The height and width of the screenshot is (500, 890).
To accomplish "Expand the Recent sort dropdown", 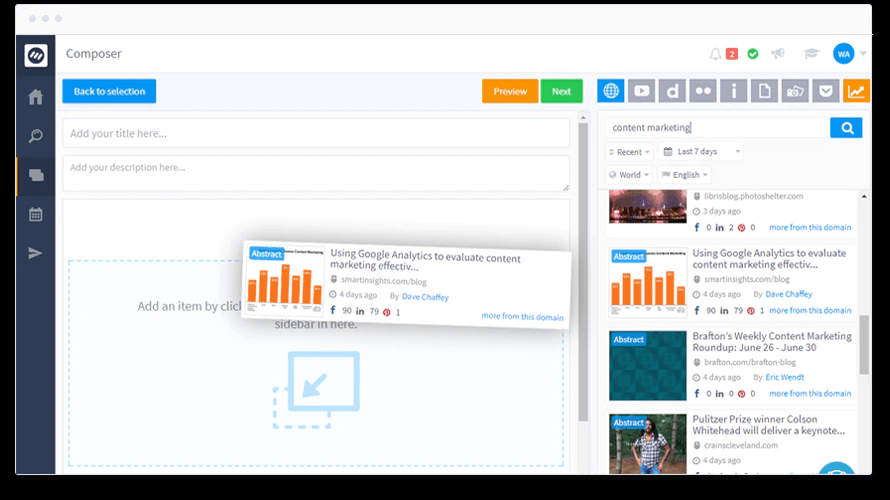I will click(x=630, y=152).
